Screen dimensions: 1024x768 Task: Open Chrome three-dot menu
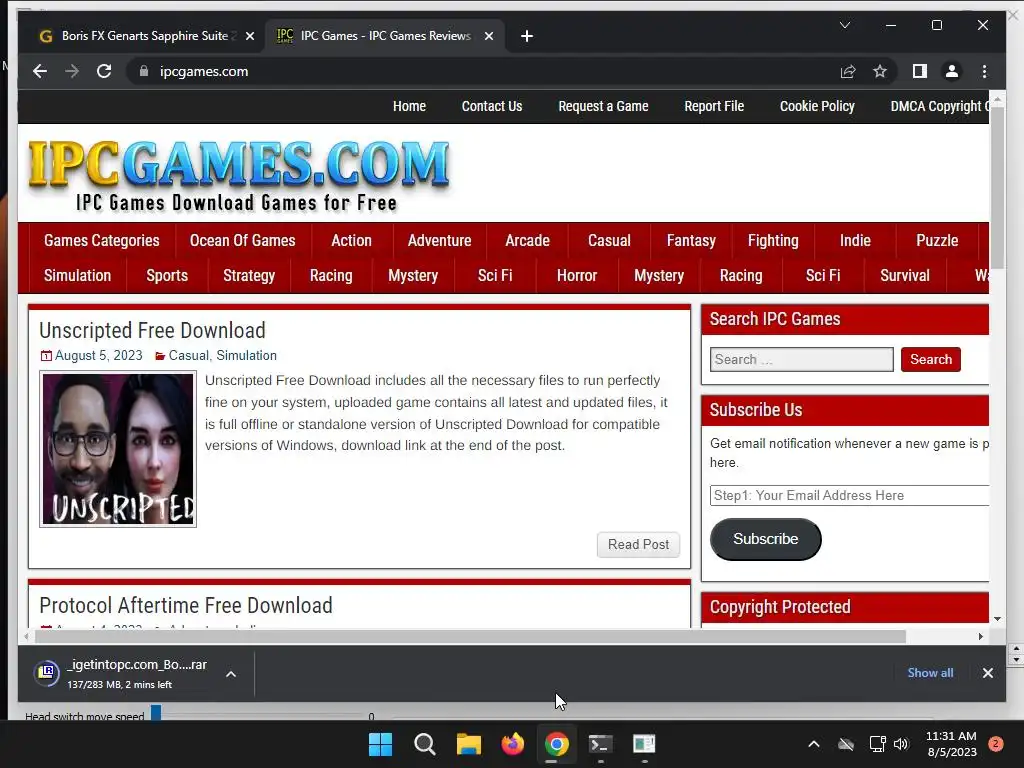(x=984, y=71)
